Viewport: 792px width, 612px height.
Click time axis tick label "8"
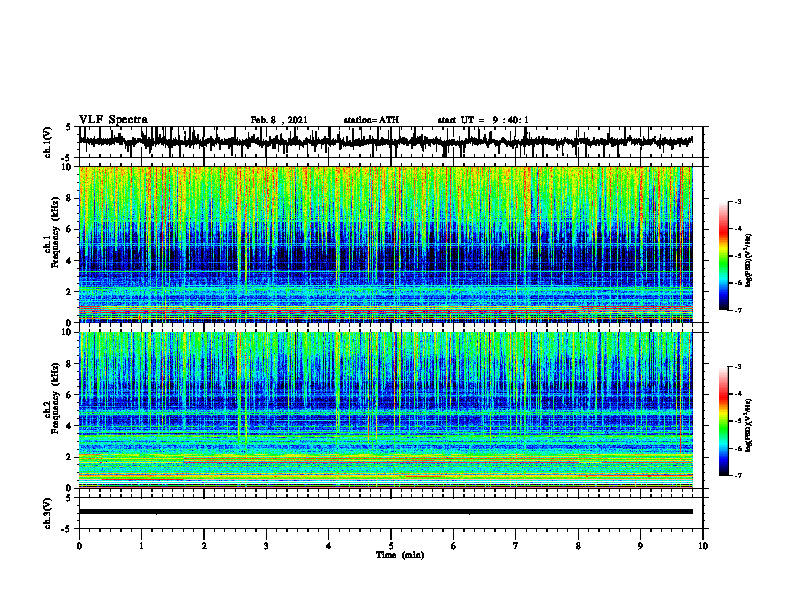[x=578, y=546]
